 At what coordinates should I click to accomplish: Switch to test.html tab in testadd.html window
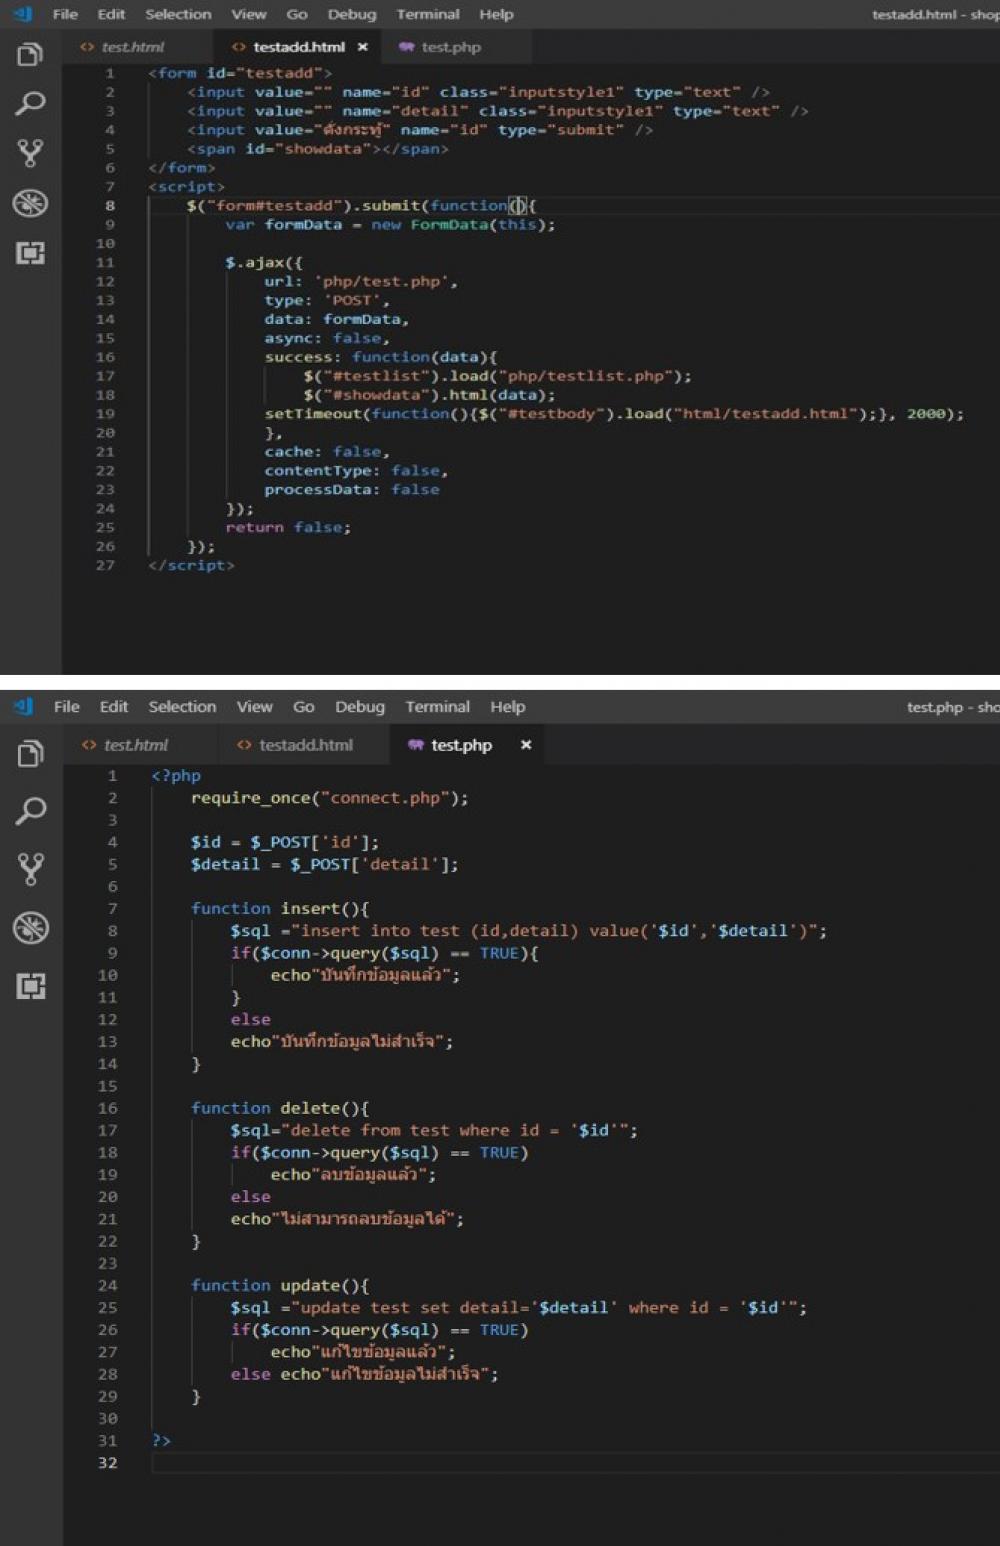pos(132,47)
